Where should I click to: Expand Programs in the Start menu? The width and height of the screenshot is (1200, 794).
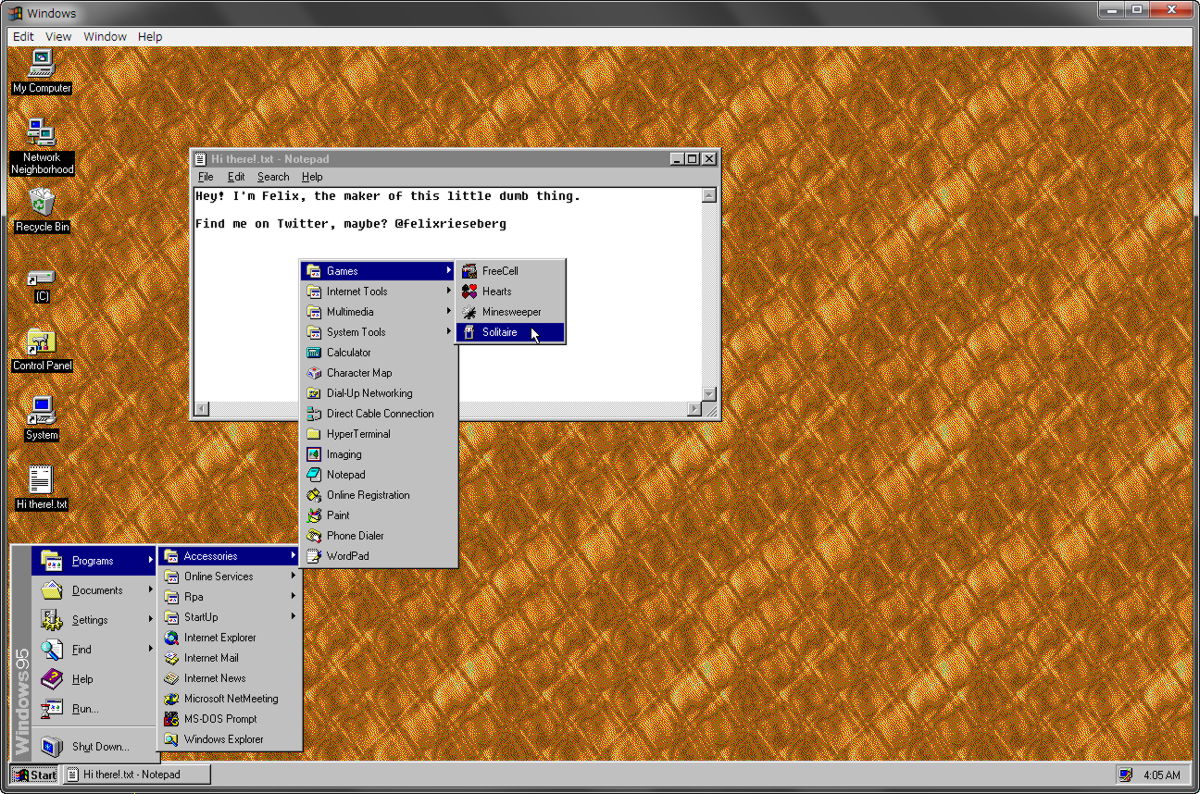95,561
